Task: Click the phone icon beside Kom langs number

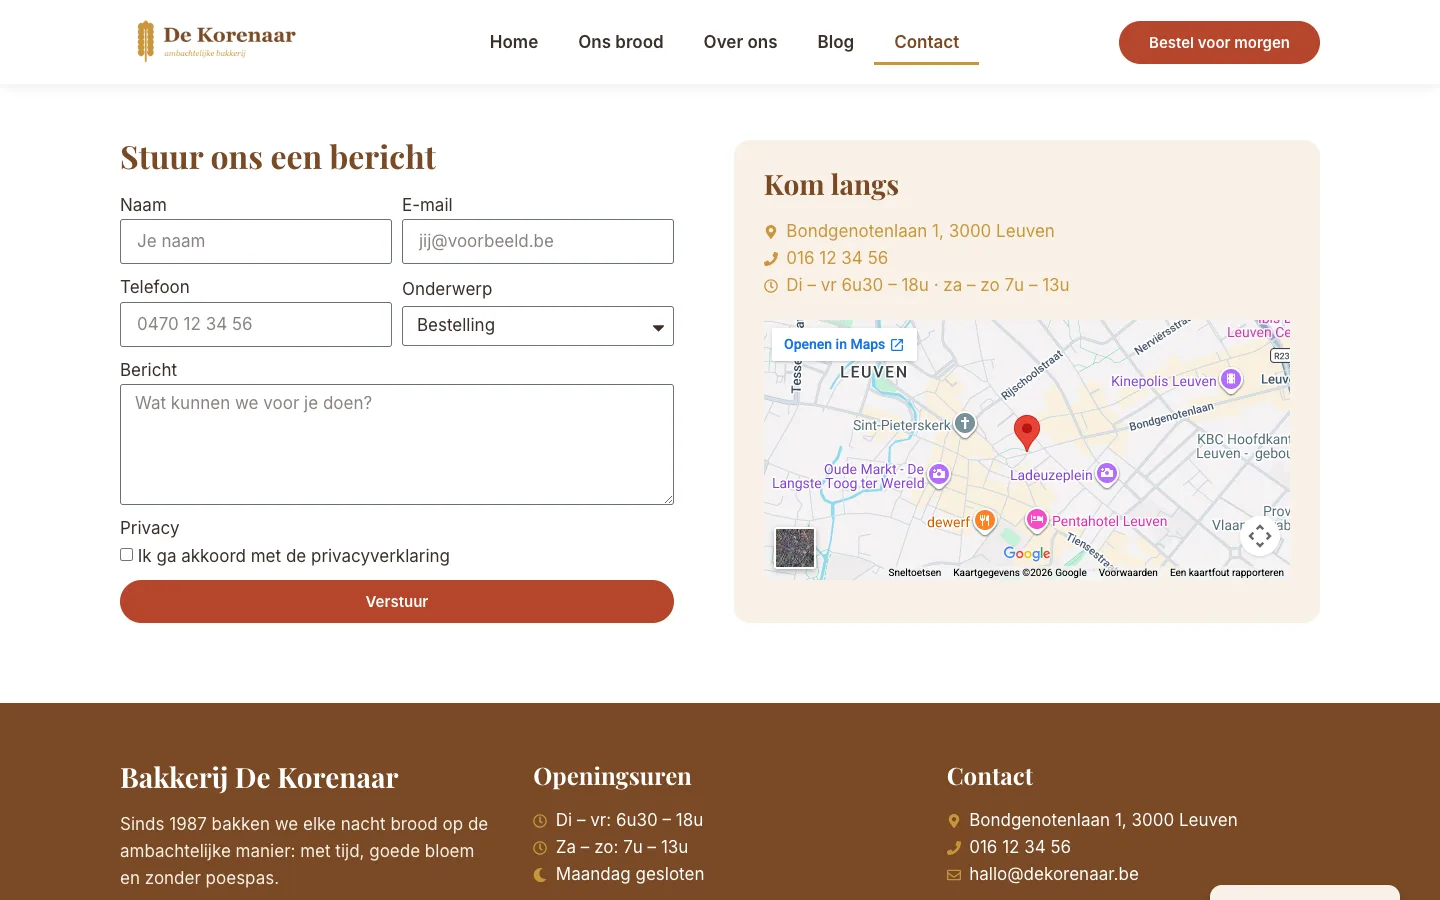Action: pos(771,259)
